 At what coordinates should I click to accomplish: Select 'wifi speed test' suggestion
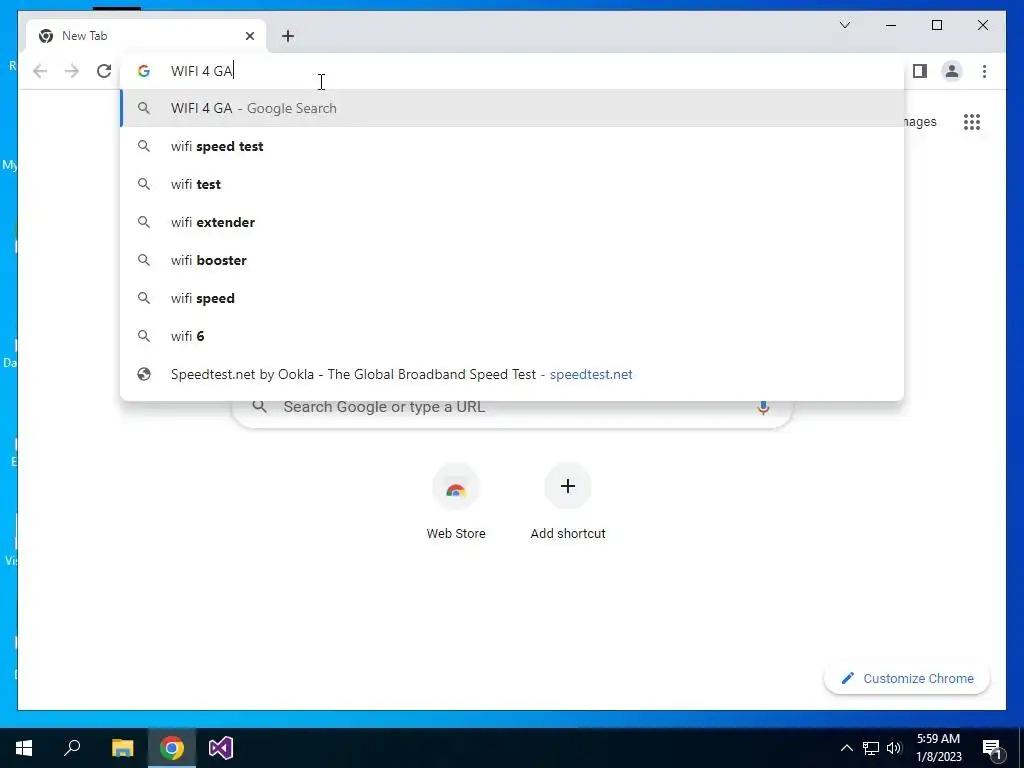[512, 146]
